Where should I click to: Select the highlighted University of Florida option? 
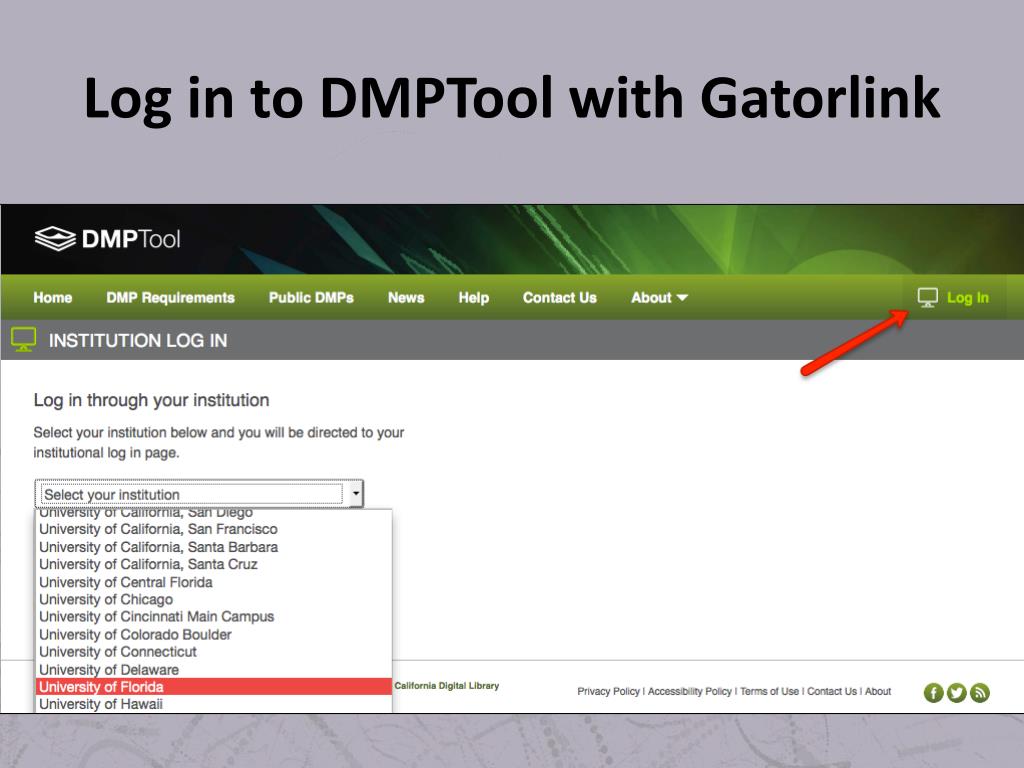coord(213,686)
